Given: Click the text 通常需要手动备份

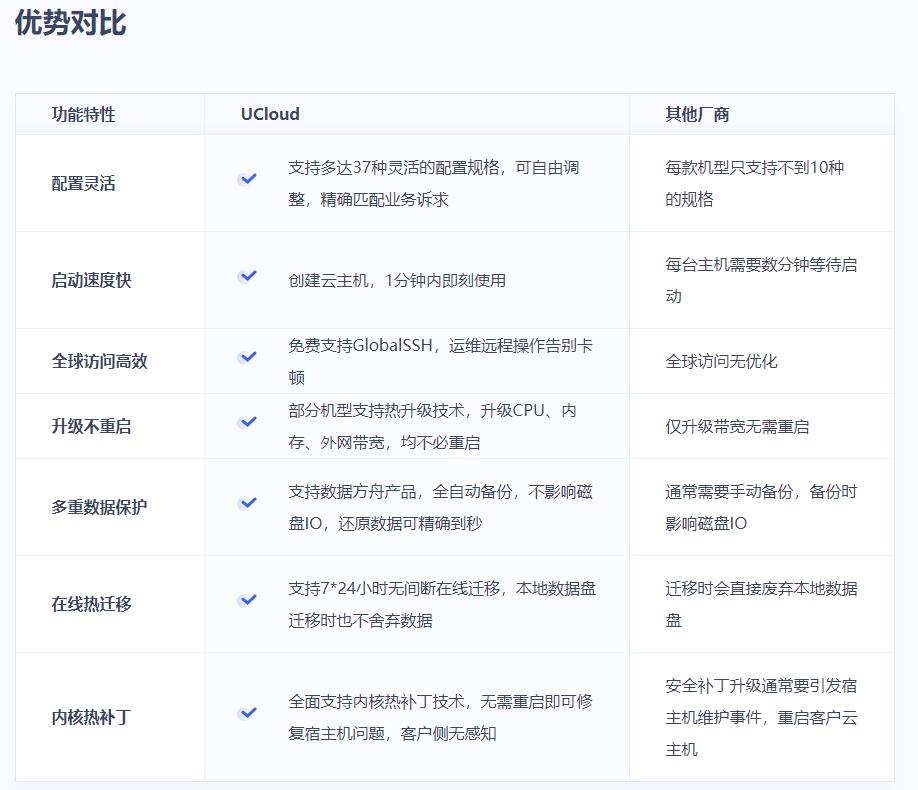Looking at the screenshot, I should pyautogui.click(x=729, y=491).
